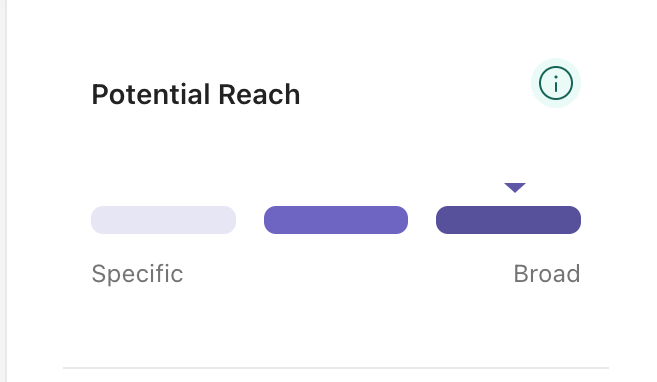Select the third segment of the reach meter
This screenshot has height=382, width=657.
tap(508, 220)
